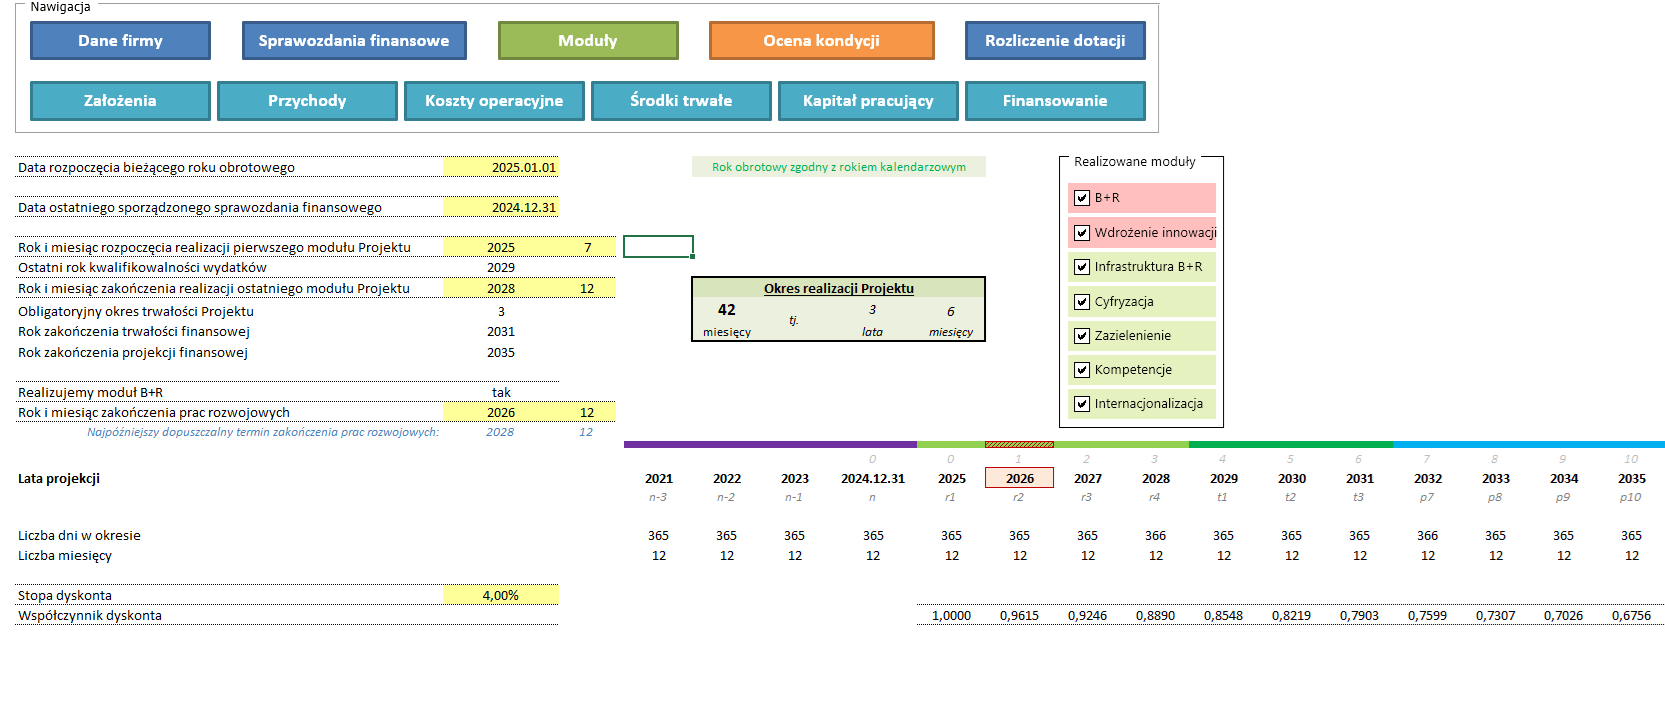Screen dimensions: 1665x706
Task: Uncheck the B+R module checkbox
Action: [x=1082, y=198]
